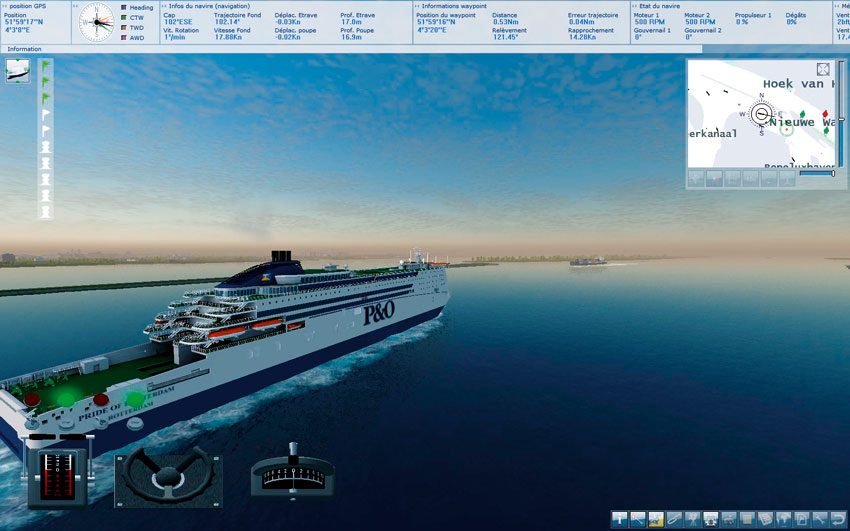Collapse the Infos du navire panel arrows
Image resolution: width=850 pixels, height=531 pixels.
165,6
